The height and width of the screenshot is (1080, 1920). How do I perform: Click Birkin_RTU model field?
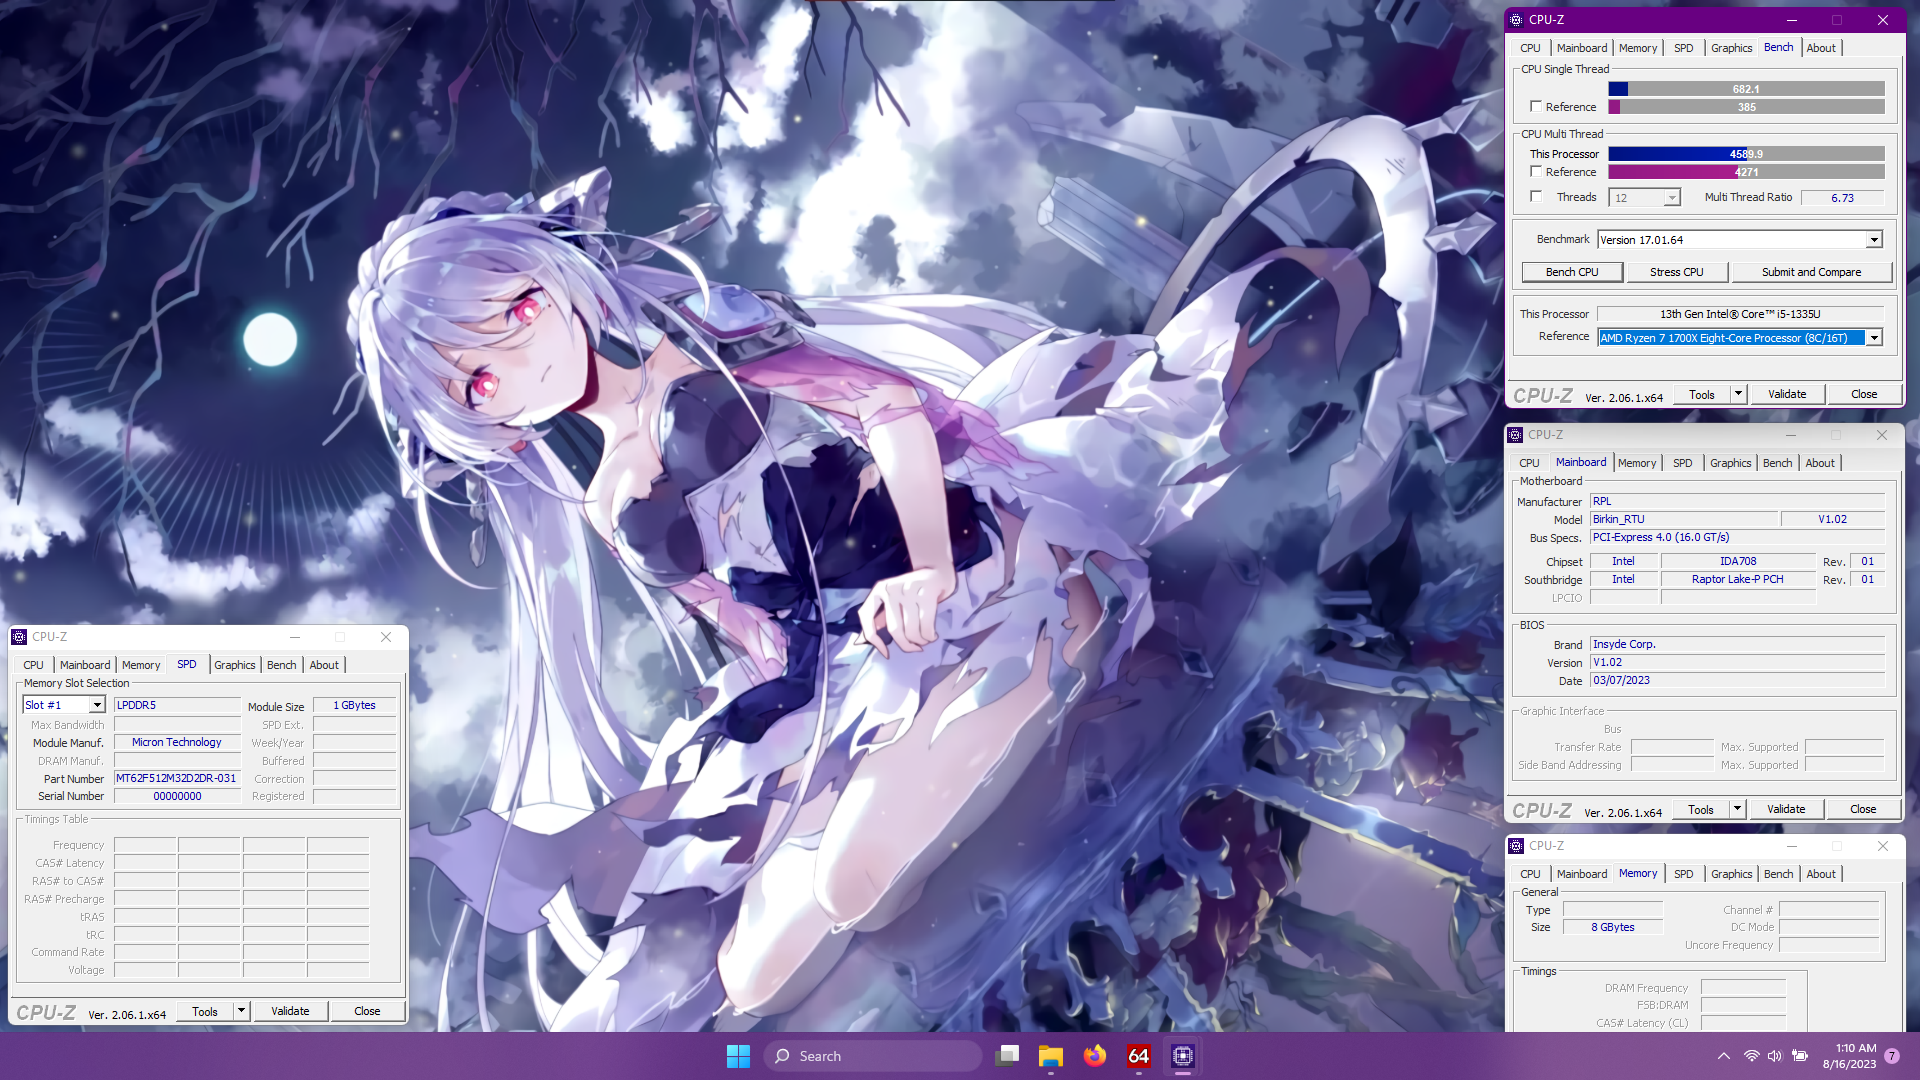pos(1684,519)
